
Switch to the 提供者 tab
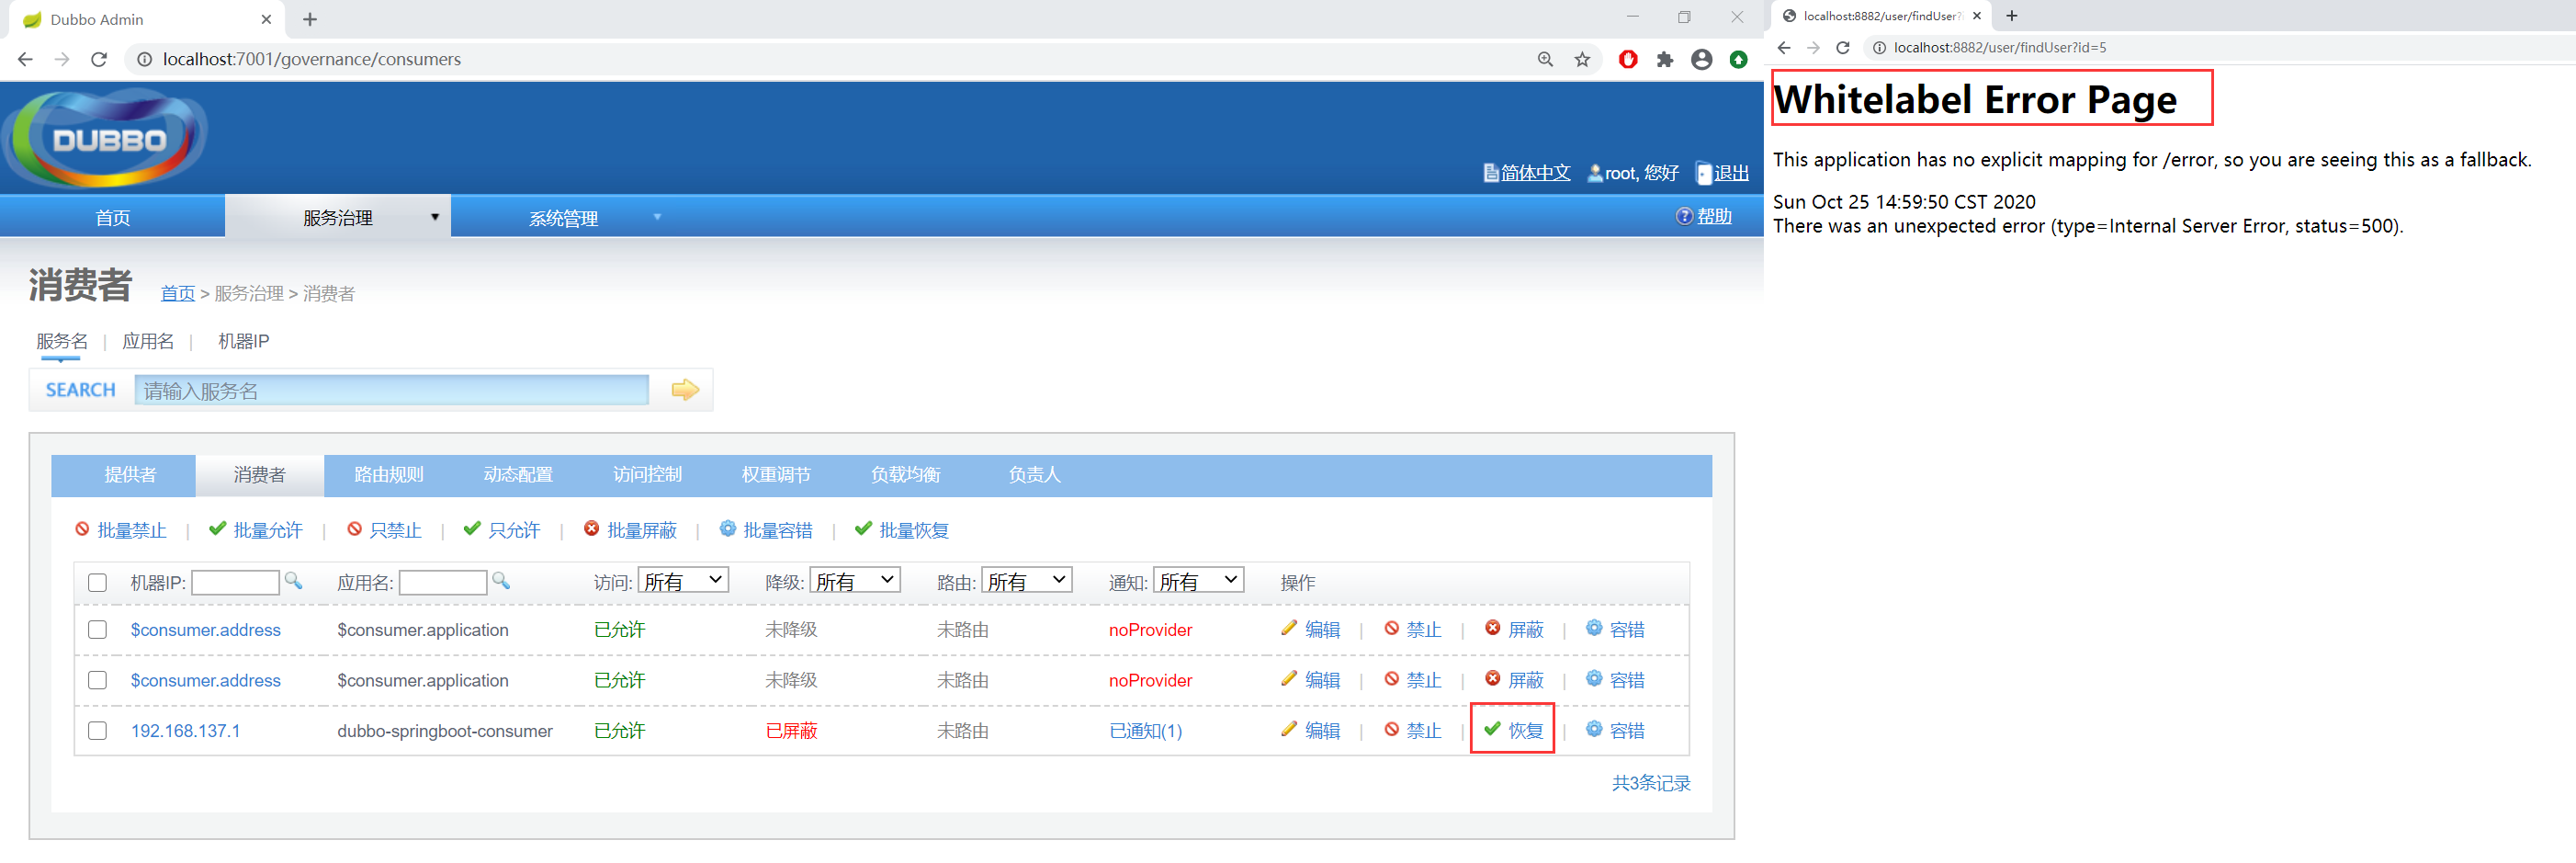[130, 475]
